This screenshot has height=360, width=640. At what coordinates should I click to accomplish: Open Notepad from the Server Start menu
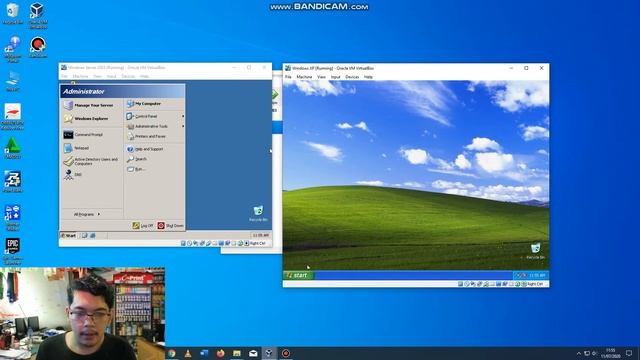click(x=77, y=148)
